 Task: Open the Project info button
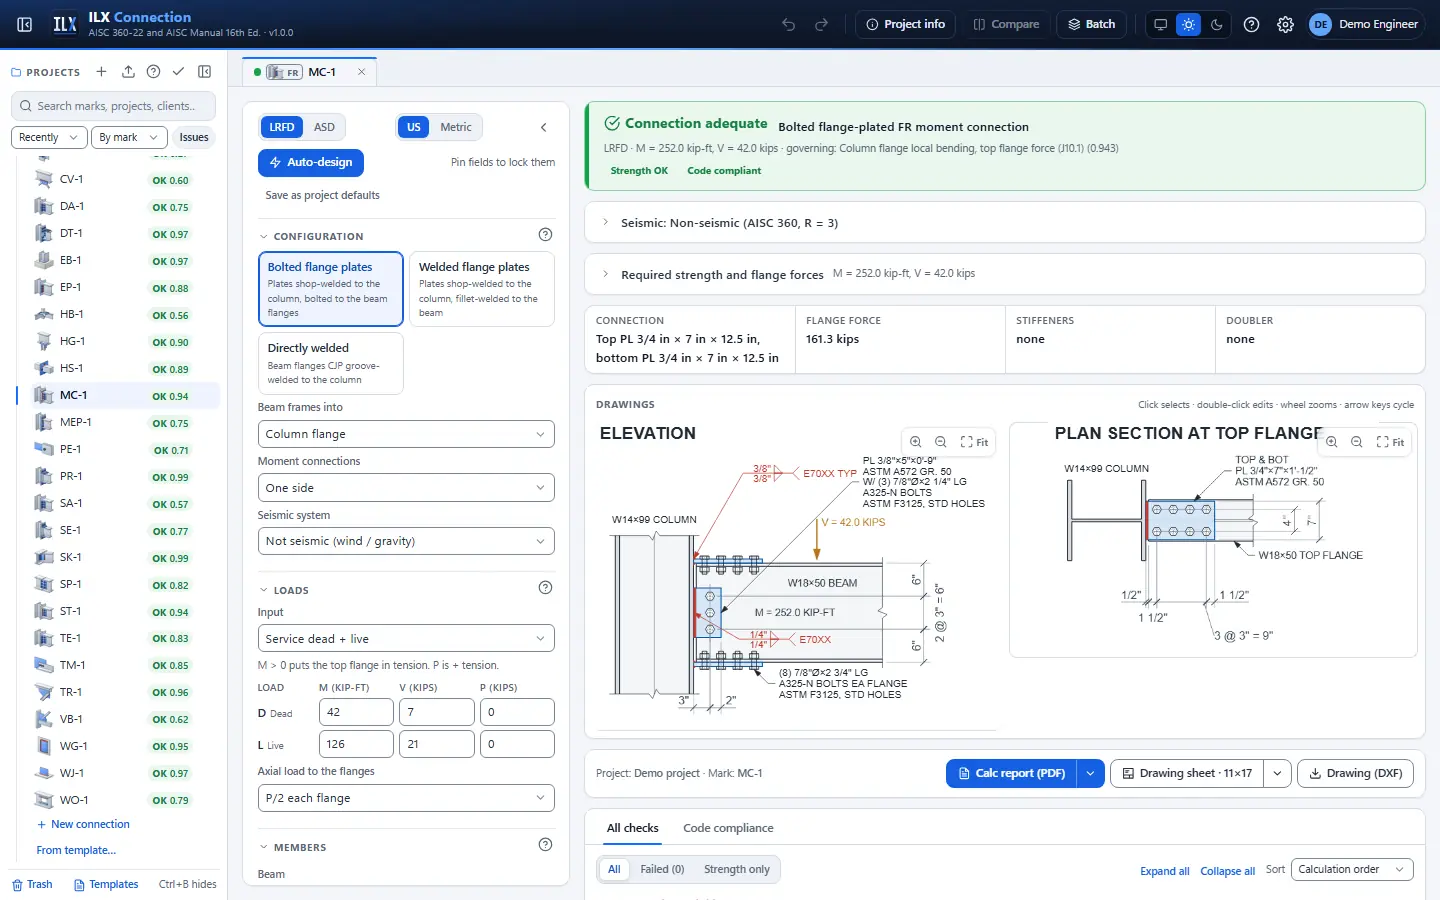pyautogui.click(x=906, y=24)
